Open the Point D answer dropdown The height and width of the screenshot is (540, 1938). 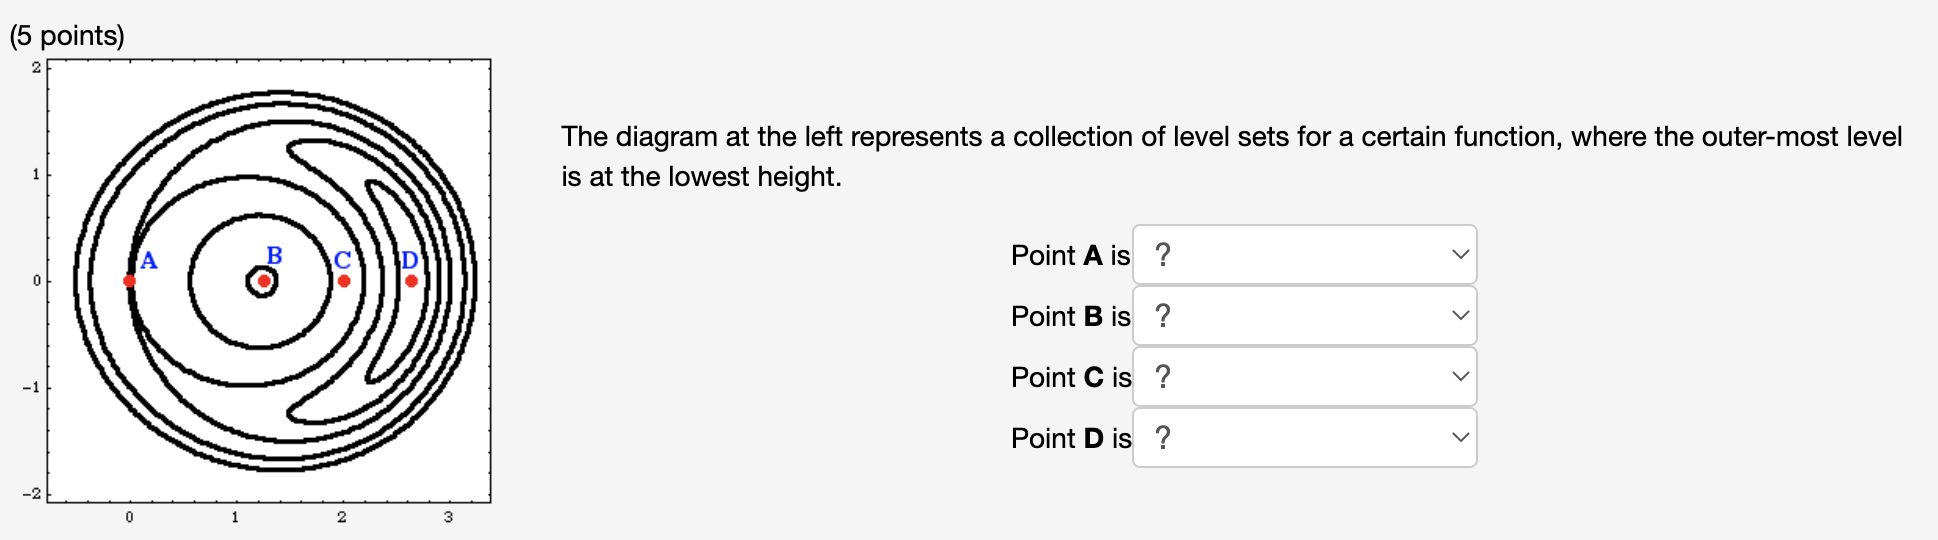[1304, 438]
